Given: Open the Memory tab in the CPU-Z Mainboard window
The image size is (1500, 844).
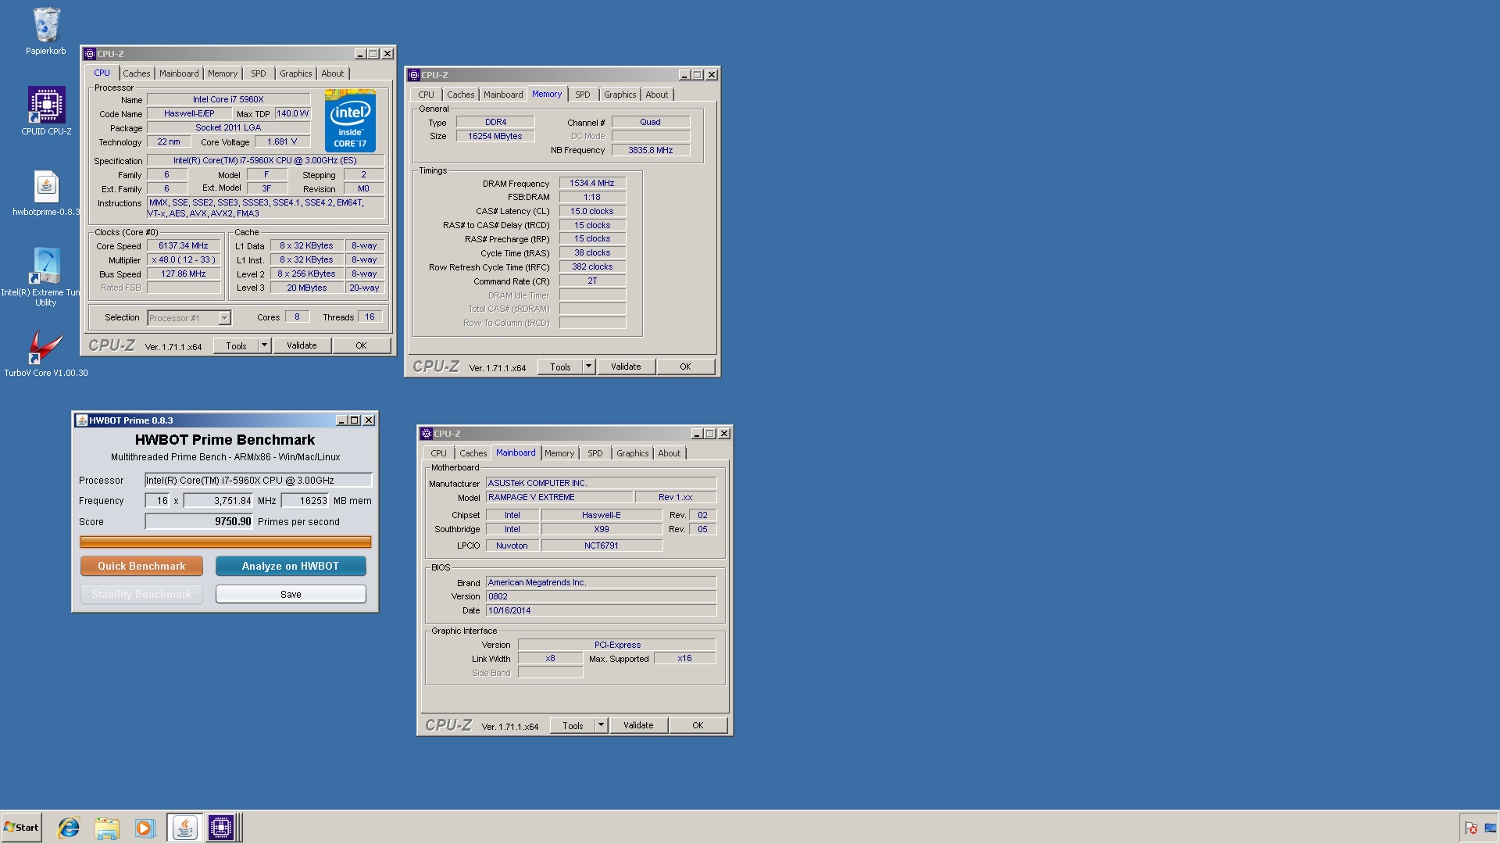Looking at the screenshot, I should (559, 454).
